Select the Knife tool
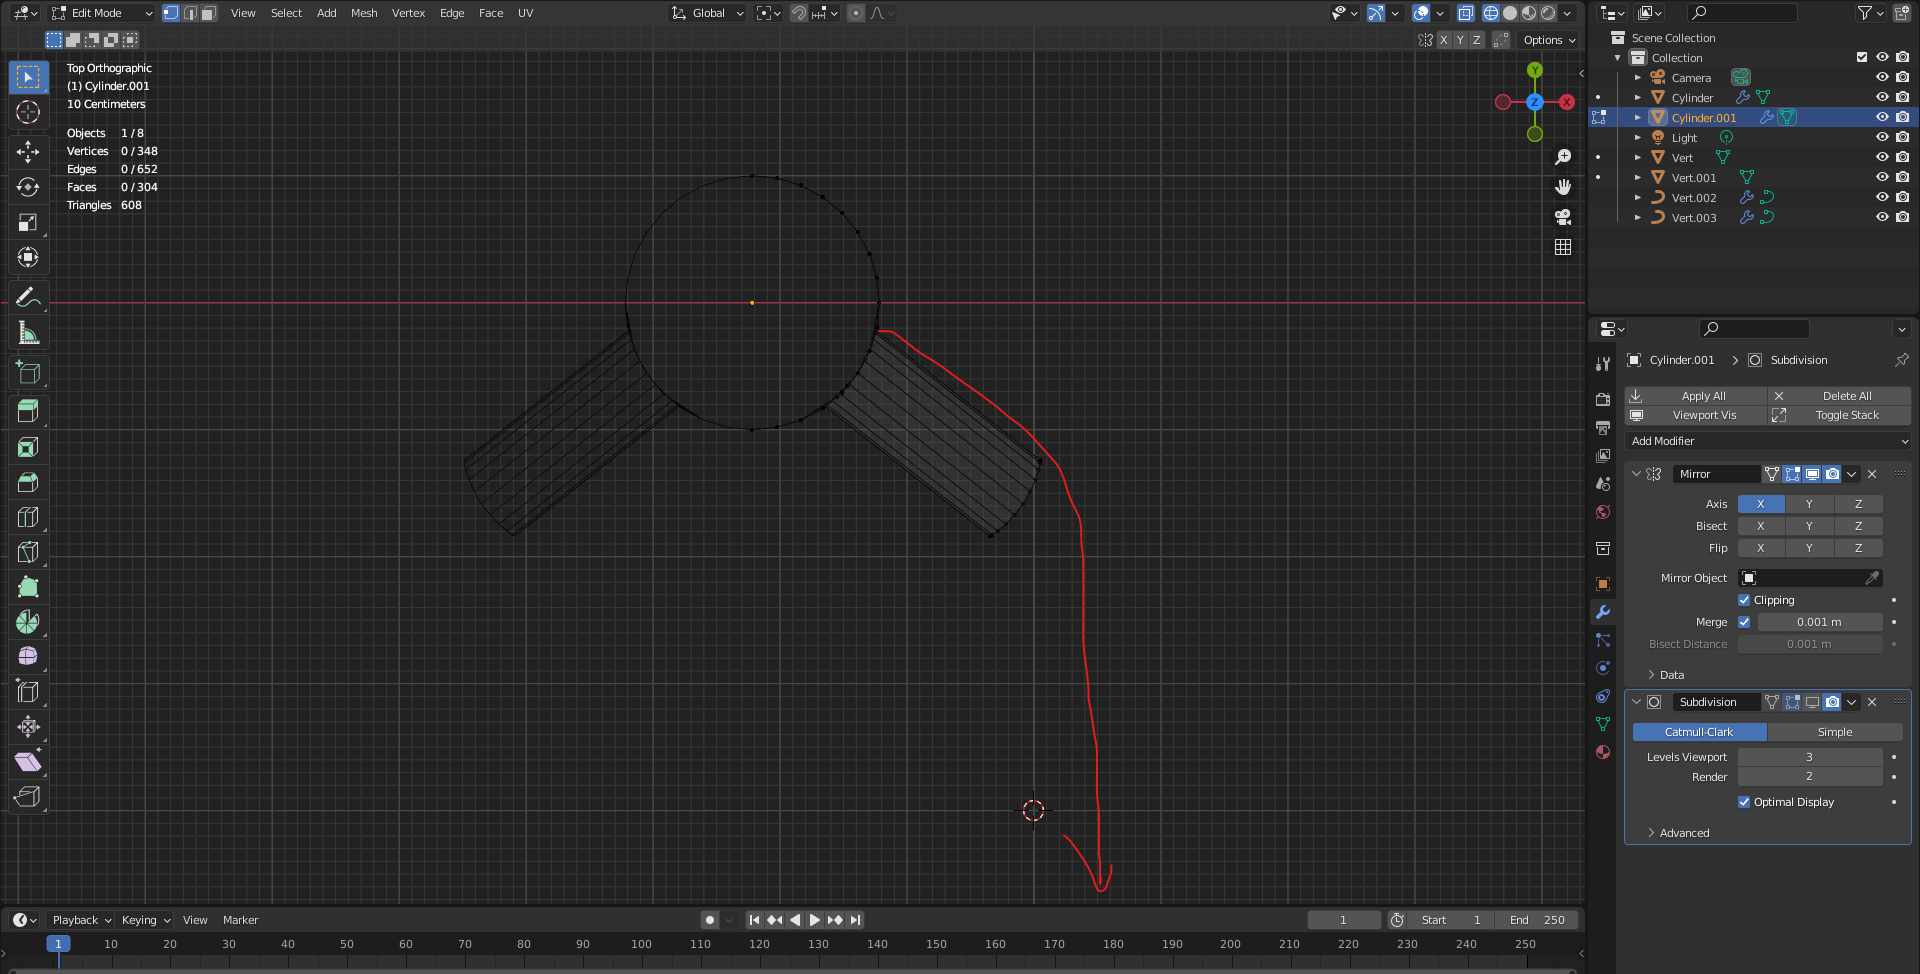 (x=28, y=552)
